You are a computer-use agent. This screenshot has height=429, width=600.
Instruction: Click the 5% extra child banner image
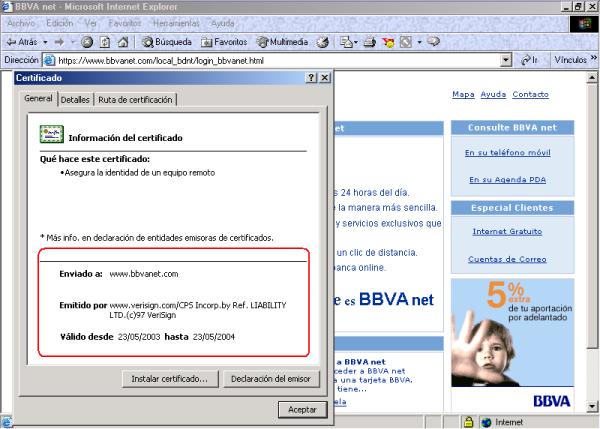[x=512, y=332]
